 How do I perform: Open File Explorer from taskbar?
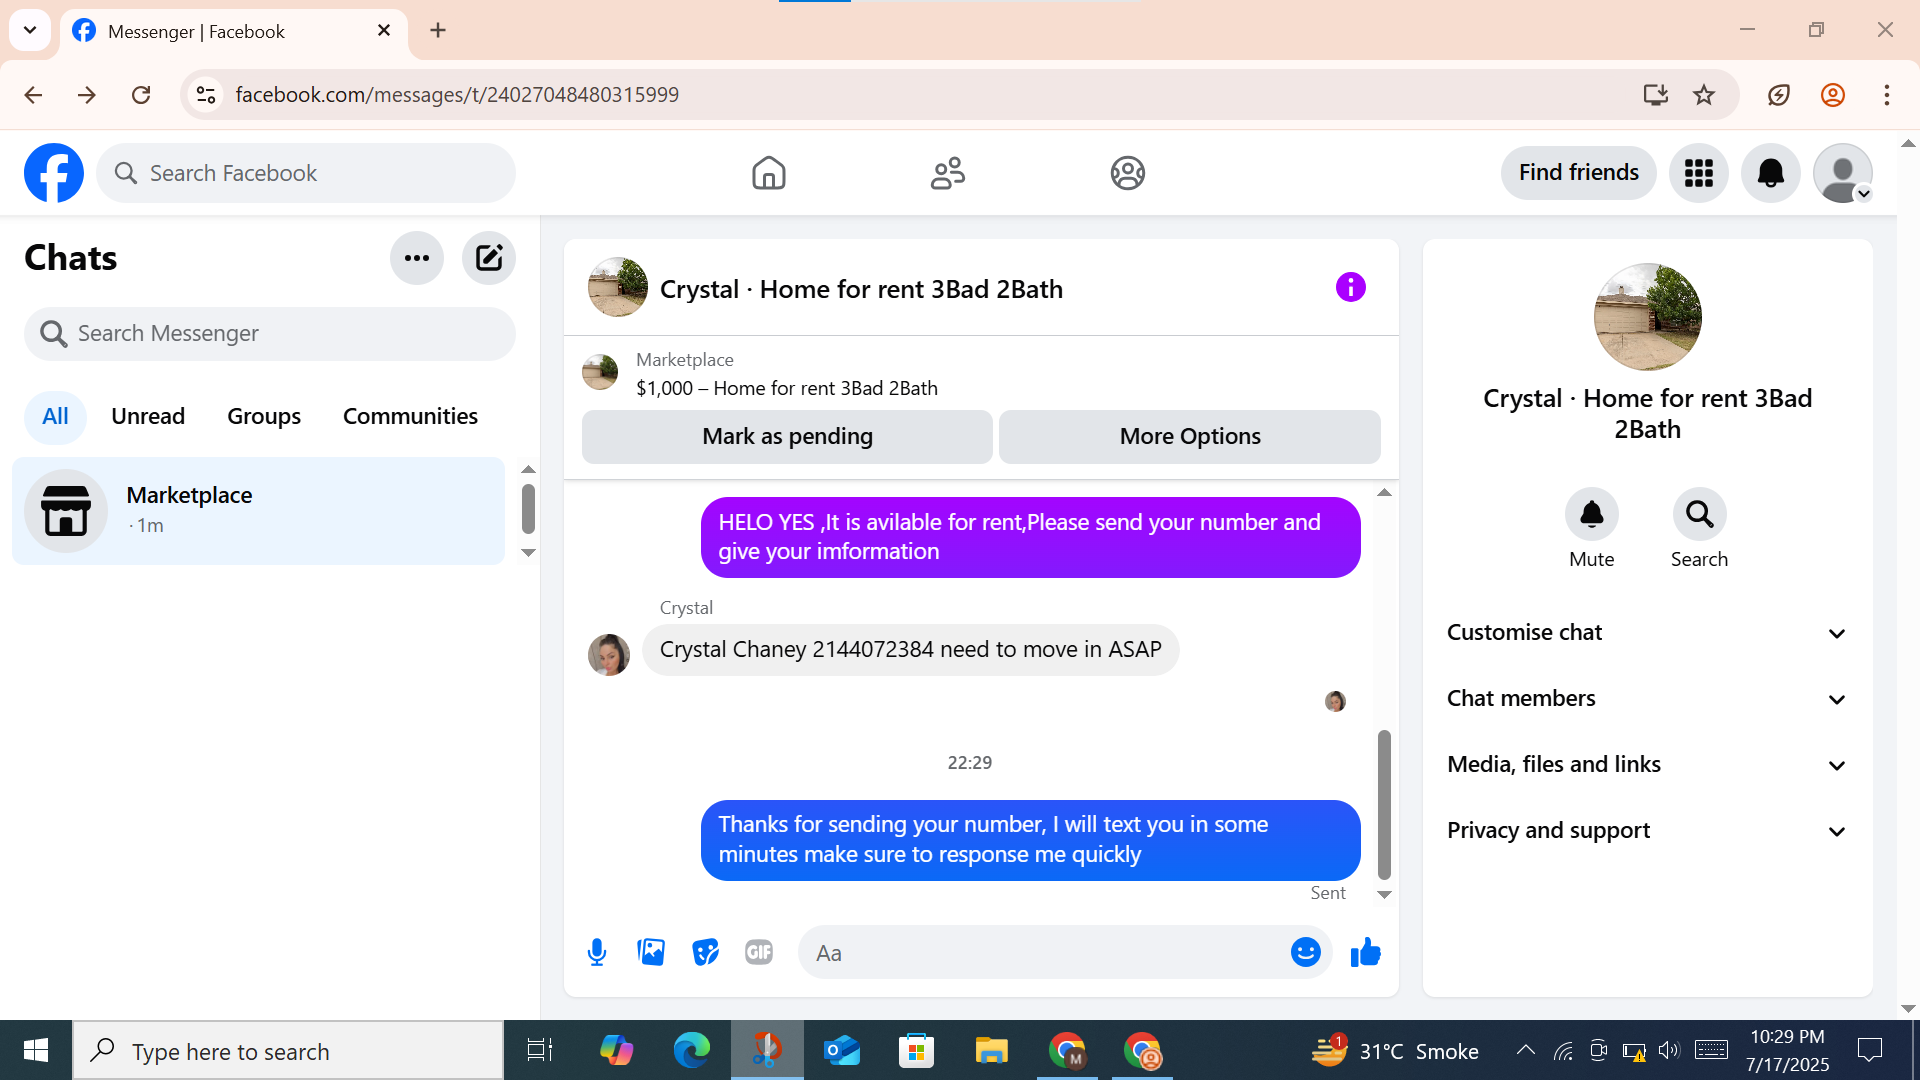[x=991, y=1050]
